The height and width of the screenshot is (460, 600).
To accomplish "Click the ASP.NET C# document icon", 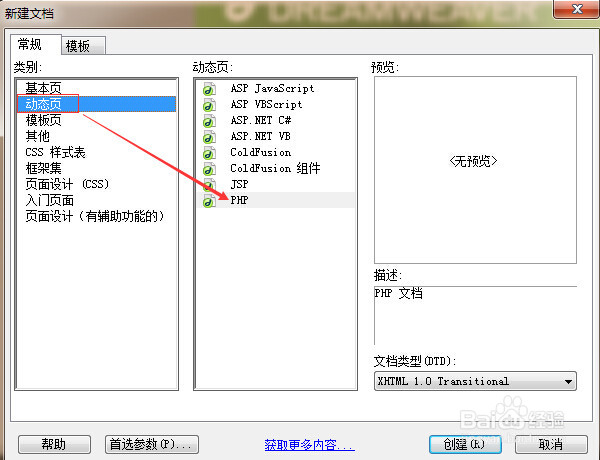I will (x=209, y=121).
